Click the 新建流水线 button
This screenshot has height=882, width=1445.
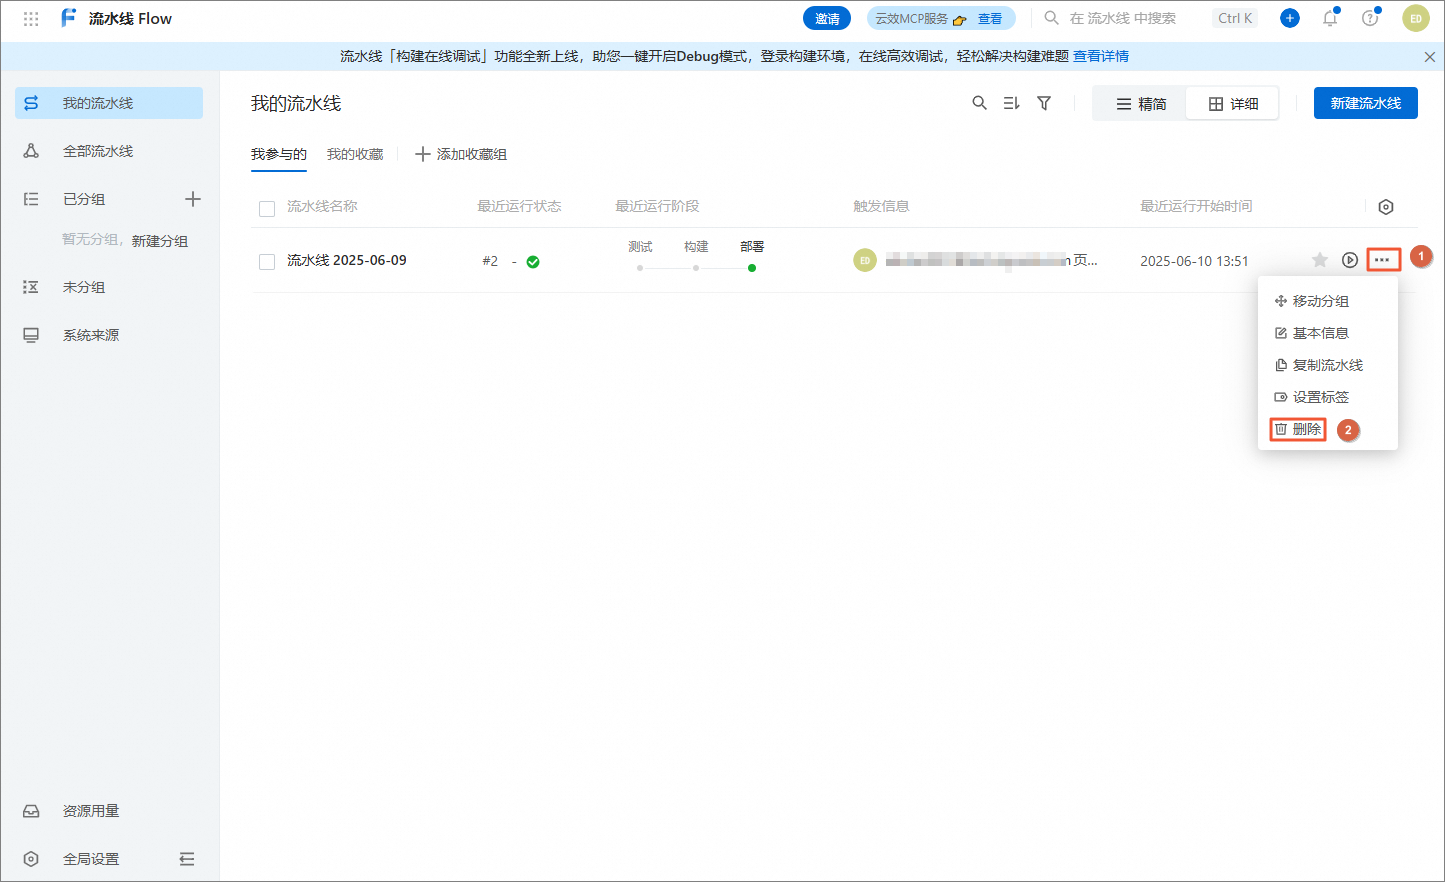(x=1366, y=103)
